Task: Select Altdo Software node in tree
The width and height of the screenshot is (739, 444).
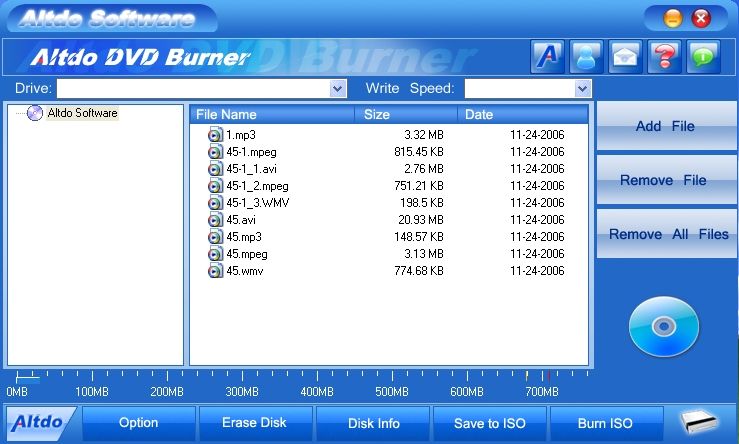Action: tap(82, 113)
